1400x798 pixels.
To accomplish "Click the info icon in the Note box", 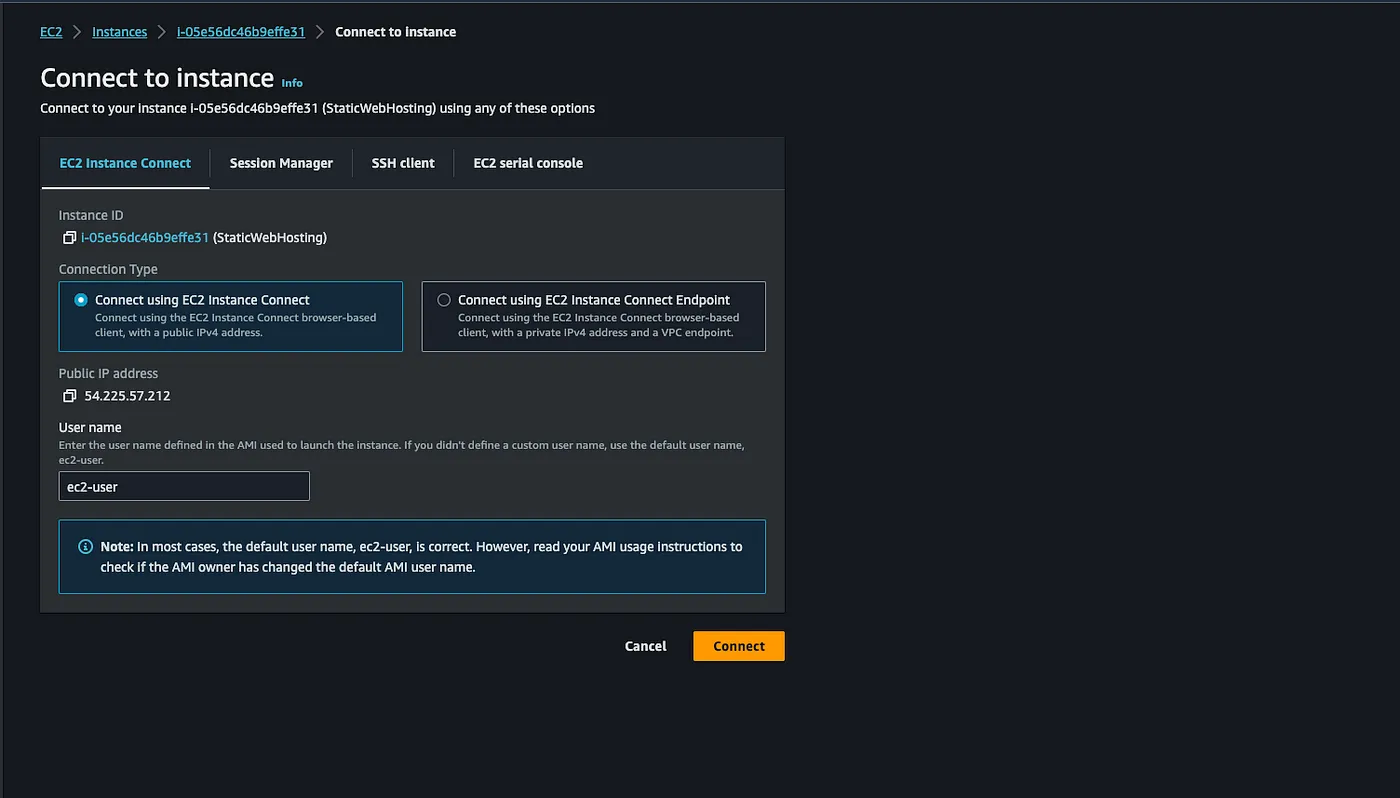I will [86, 547].
